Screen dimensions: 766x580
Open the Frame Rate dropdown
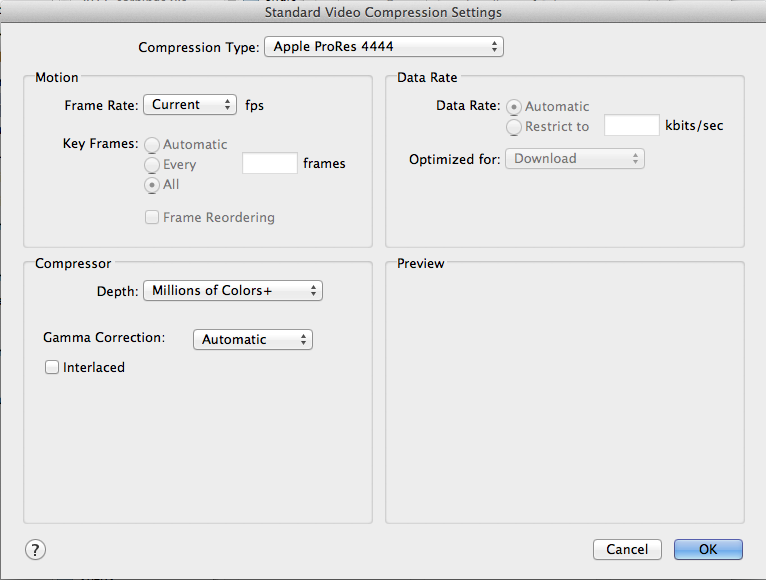[x=190, y=105]
